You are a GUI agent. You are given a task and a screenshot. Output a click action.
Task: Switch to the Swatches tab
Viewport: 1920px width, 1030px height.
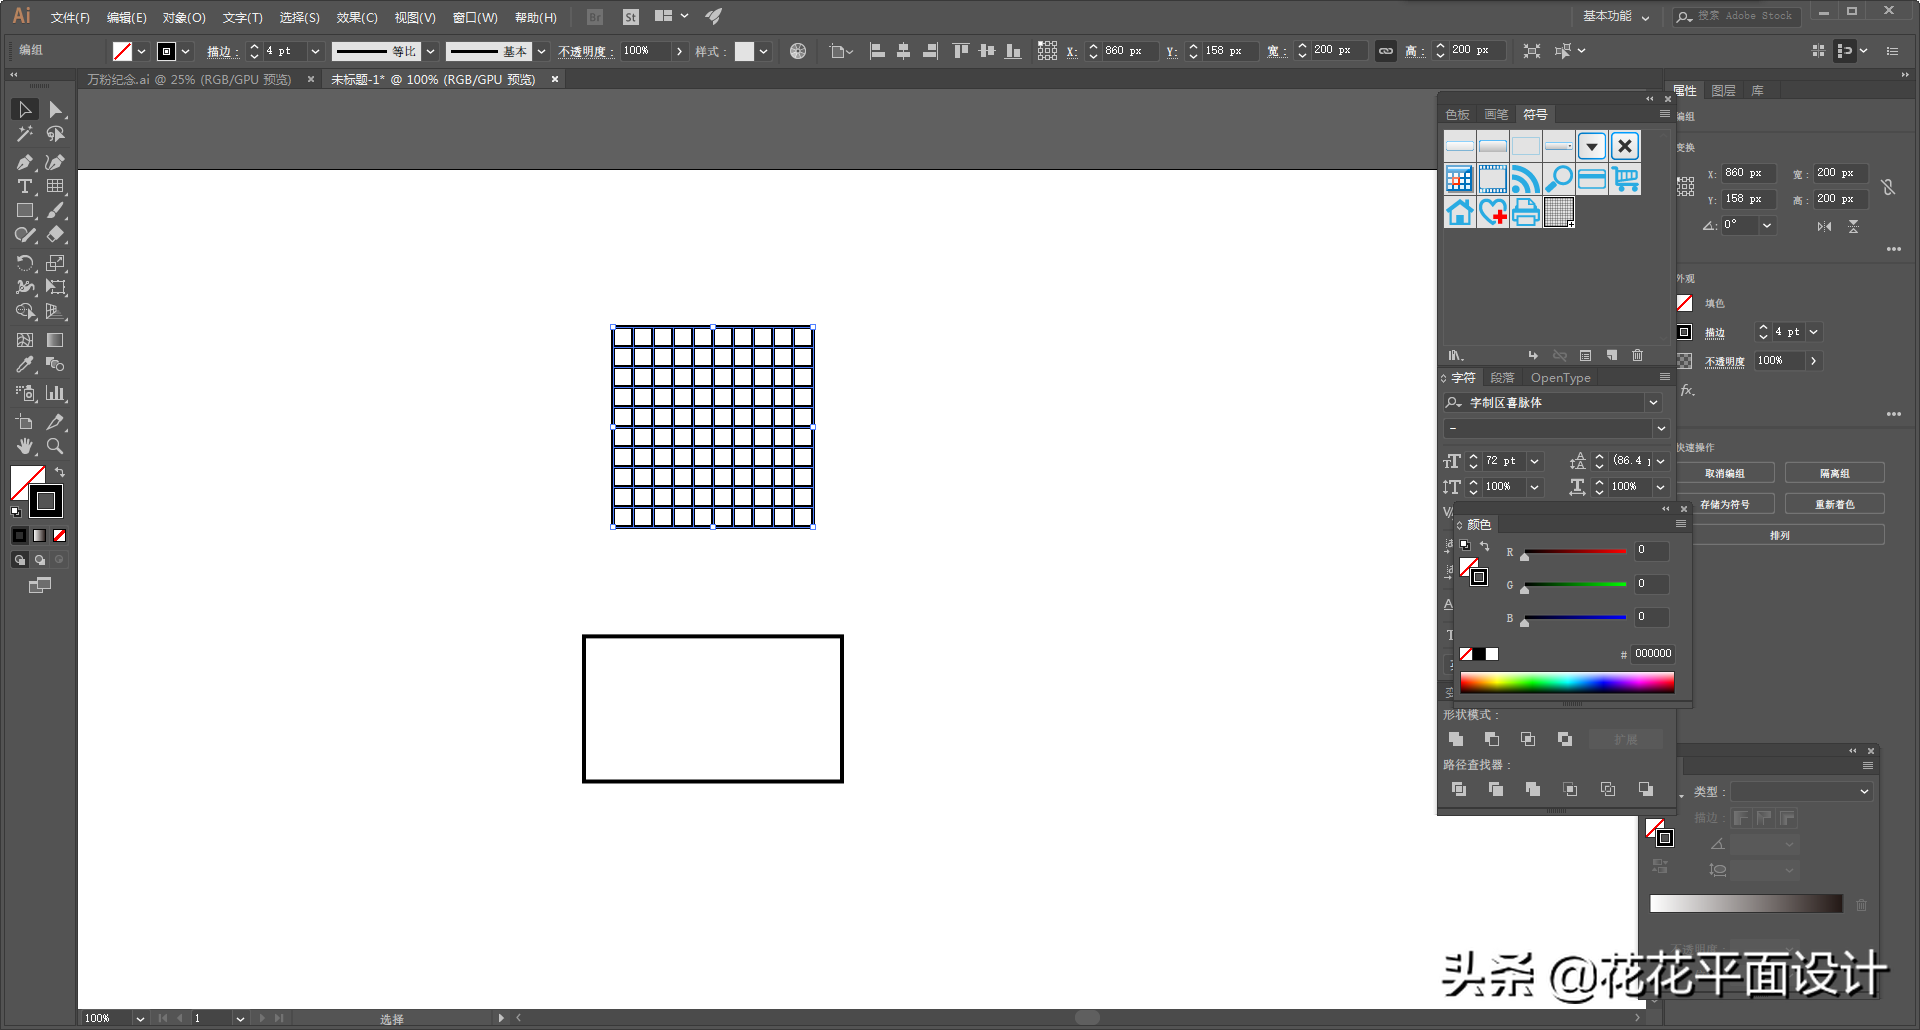(x=1457, y=115)
